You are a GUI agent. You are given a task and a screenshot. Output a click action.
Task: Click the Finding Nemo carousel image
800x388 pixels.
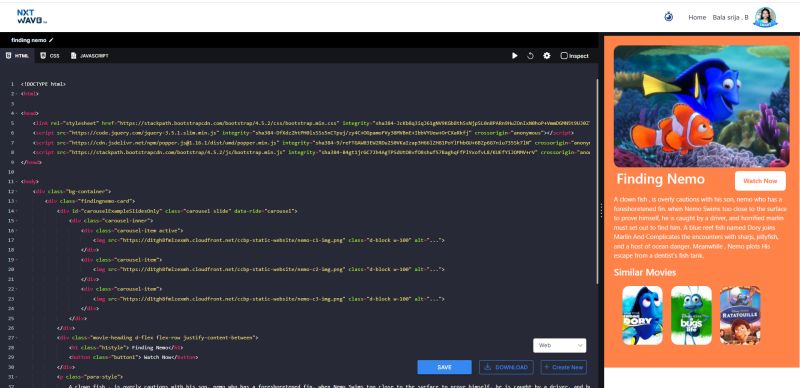(x=702, y=106)
